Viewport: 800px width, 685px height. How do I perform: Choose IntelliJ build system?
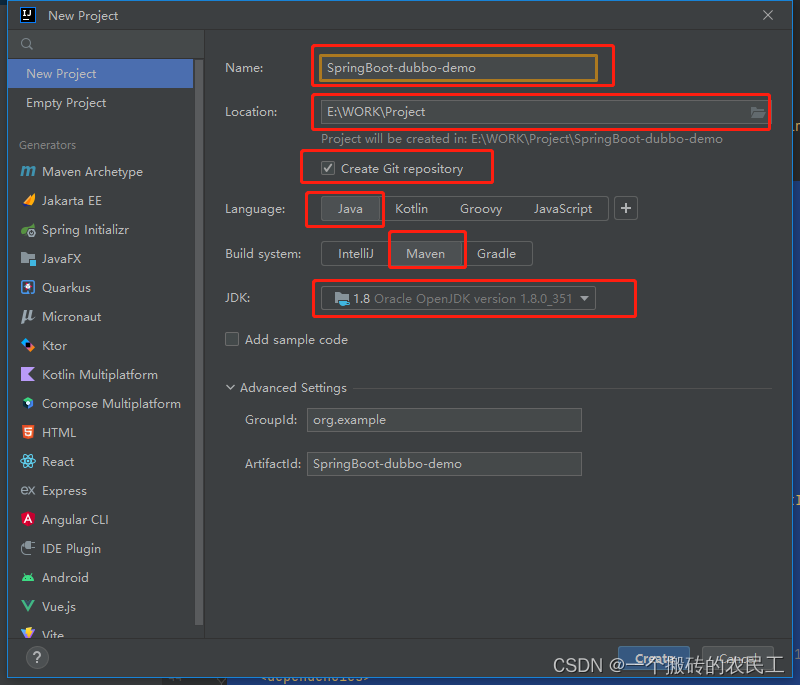pyautogui.click(x=356, y=253)
